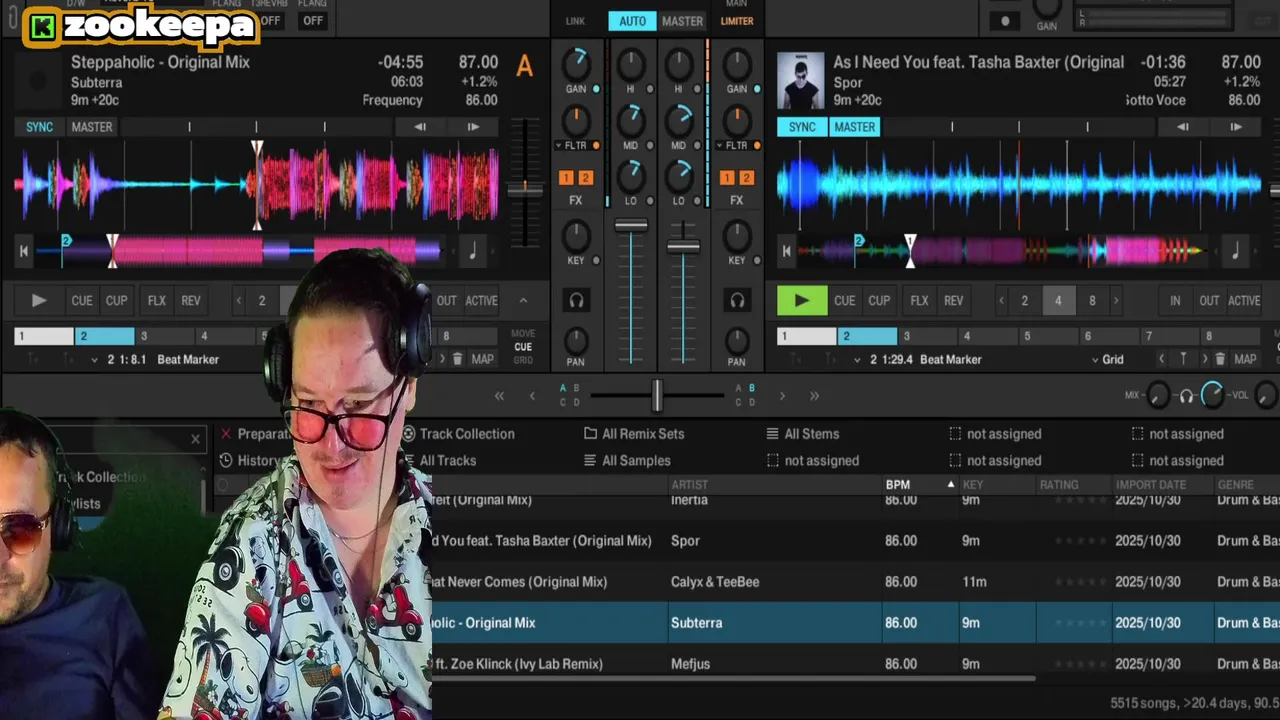Click the crossfader handle
This screenshot has width=1280, height=720.
(657, 396)
